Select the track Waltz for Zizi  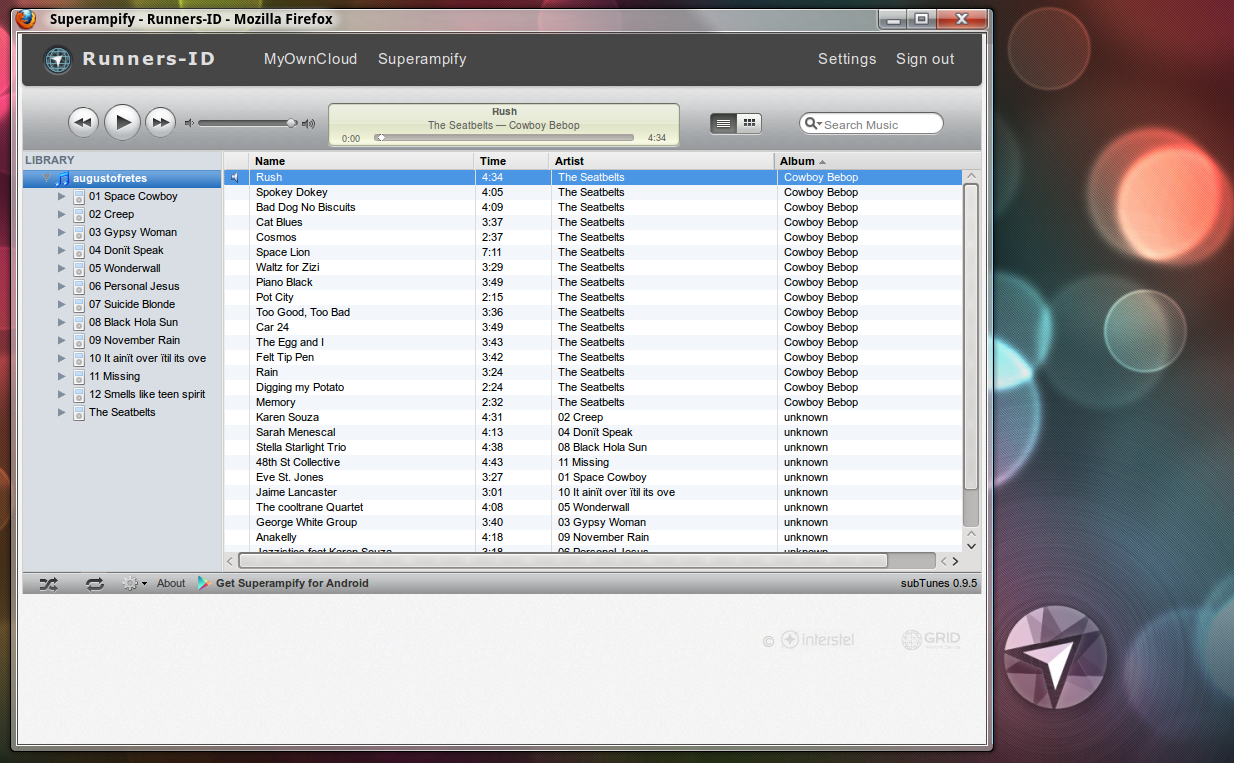tap(593, 267)
